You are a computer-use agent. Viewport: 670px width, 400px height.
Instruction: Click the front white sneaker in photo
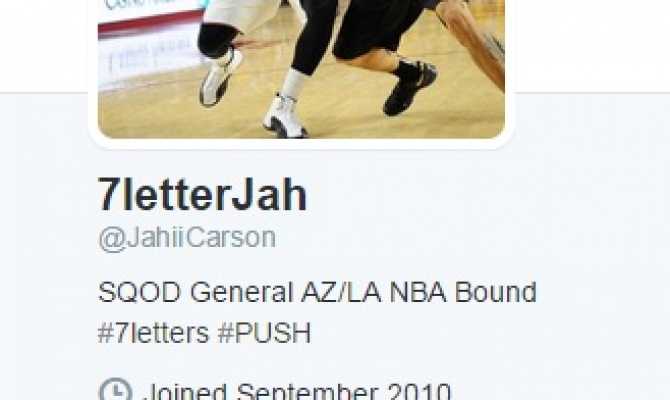[283, 116]
